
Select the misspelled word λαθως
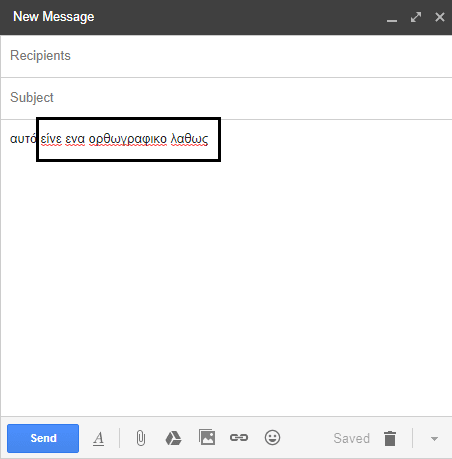[189, 139]
